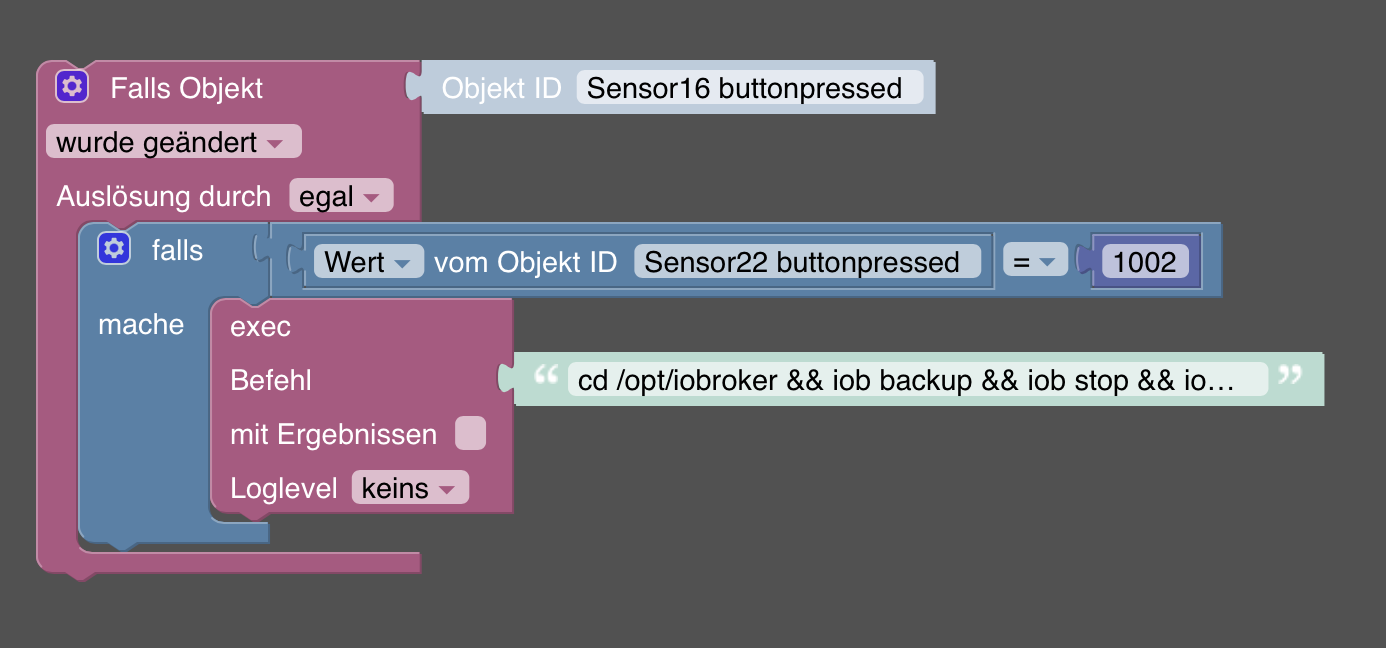This screenshot has height=648, width=1386.
Task: Click the closing quote mark of the command string
Action: 1291,378
